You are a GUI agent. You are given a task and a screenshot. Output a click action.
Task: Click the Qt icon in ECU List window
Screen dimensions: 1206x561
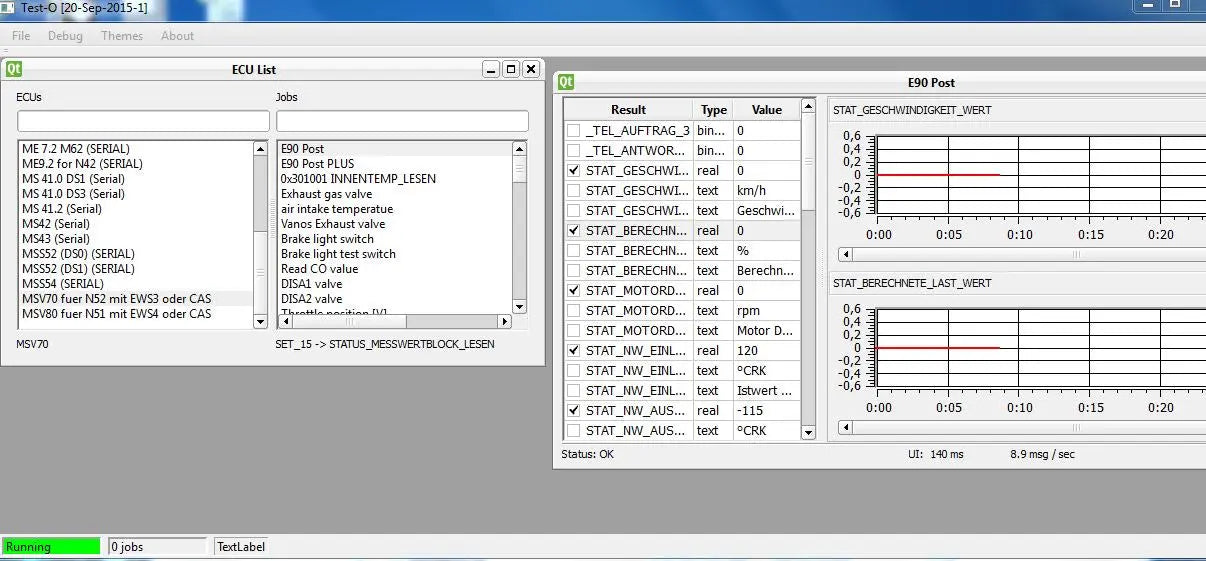coord(14,69)
